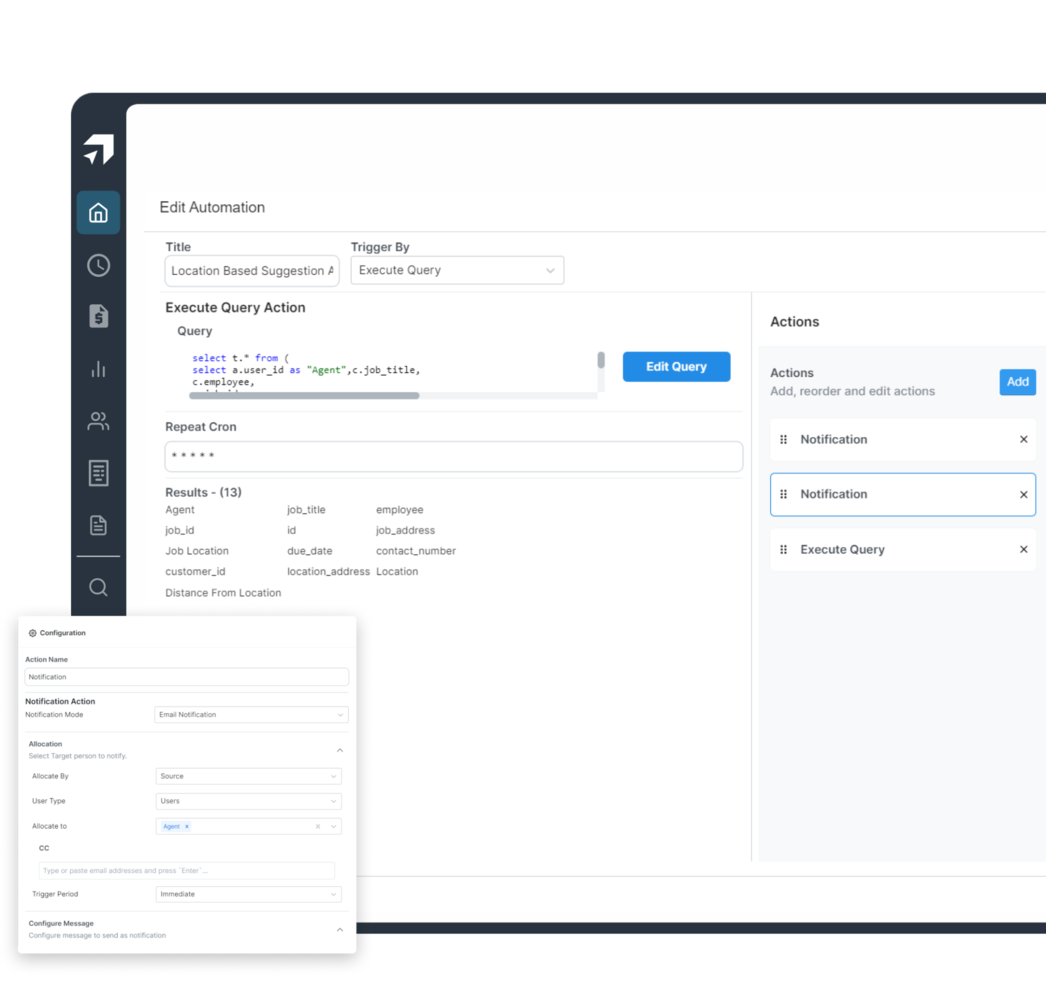This screenshot has width=1046, height=987.
Task: Remove the Agent tag from Allocate to
Action: 187,827
